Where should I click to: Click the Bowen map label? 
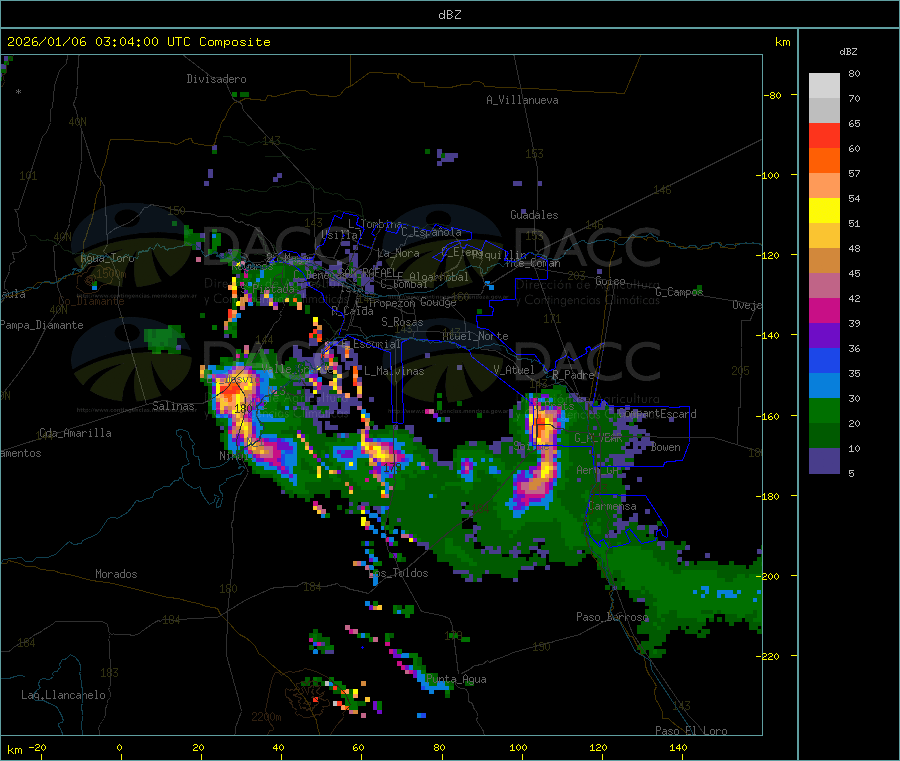pos(665,447)
